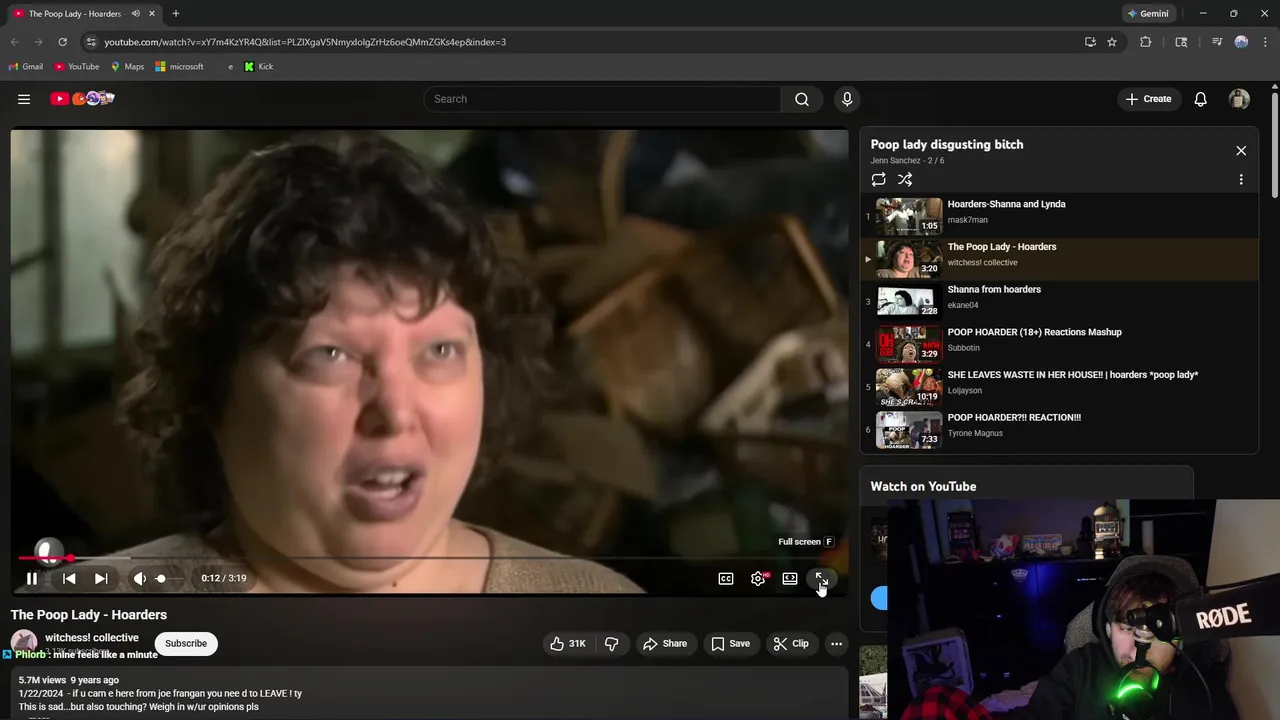
Task: Open more actions ellipsis beside Clip
Action: 837,644
